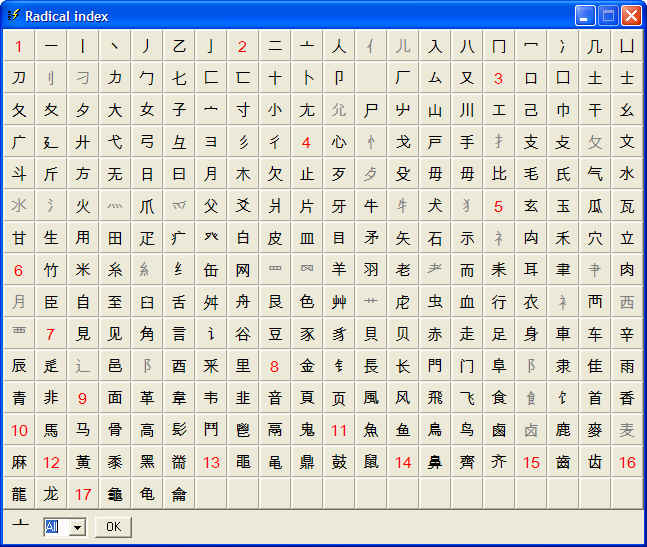Image resolution: width=647 pixels, height=547 pixels.
Task: Pick the radical 力 (power)
Action: [x=115, y=78]
